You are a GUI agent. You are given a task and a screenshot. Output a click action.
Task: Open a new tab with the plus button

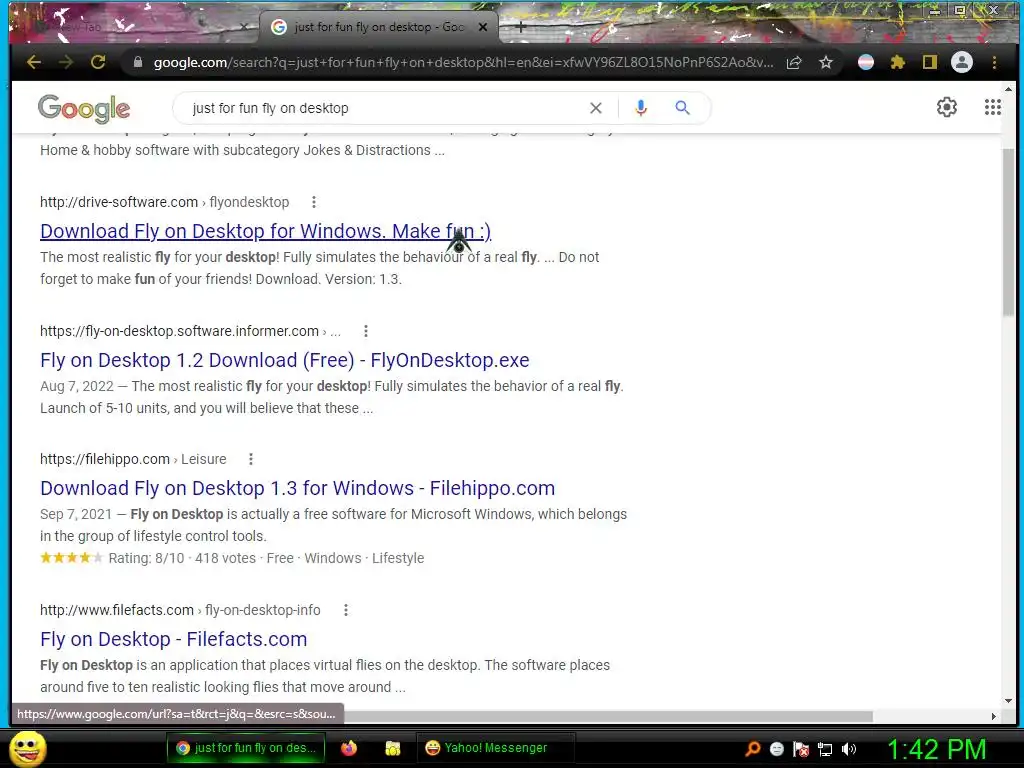(520, 27)
